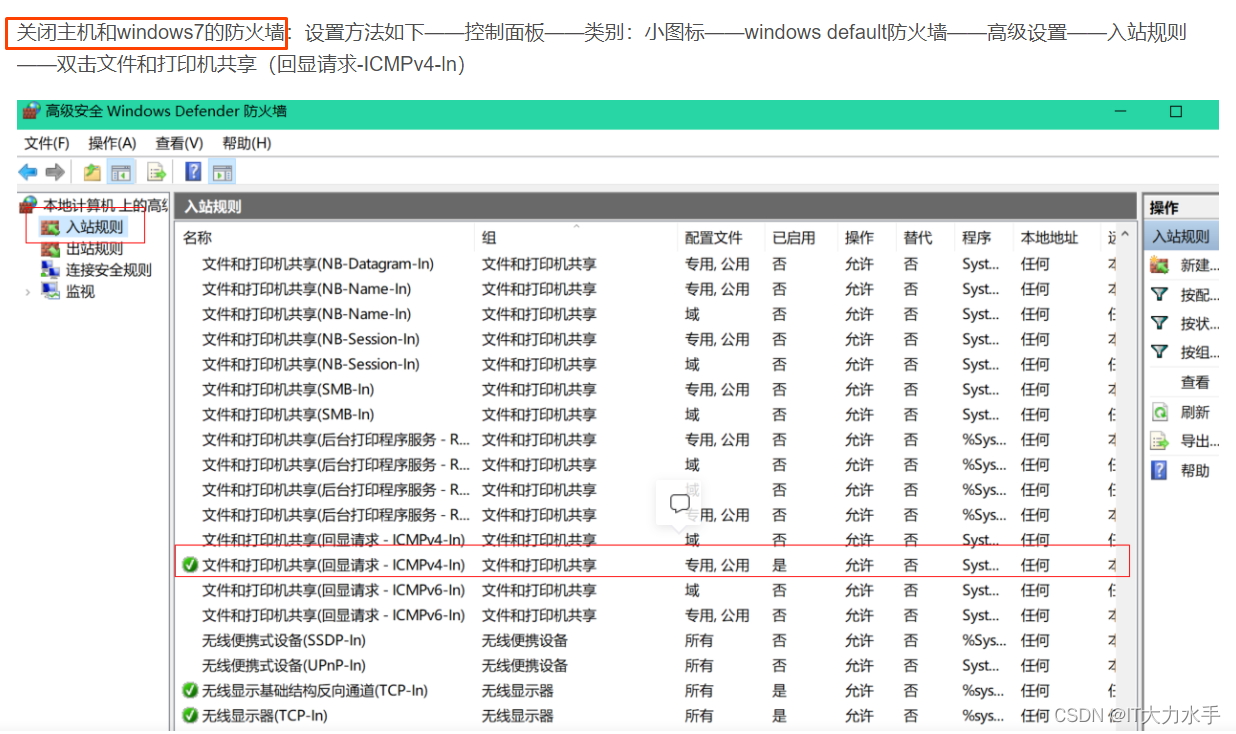This screenshot has height=734, width=1236.
Task: Select the 无线显示器(TCP-In) rule name
Action: tap(264, 715)
